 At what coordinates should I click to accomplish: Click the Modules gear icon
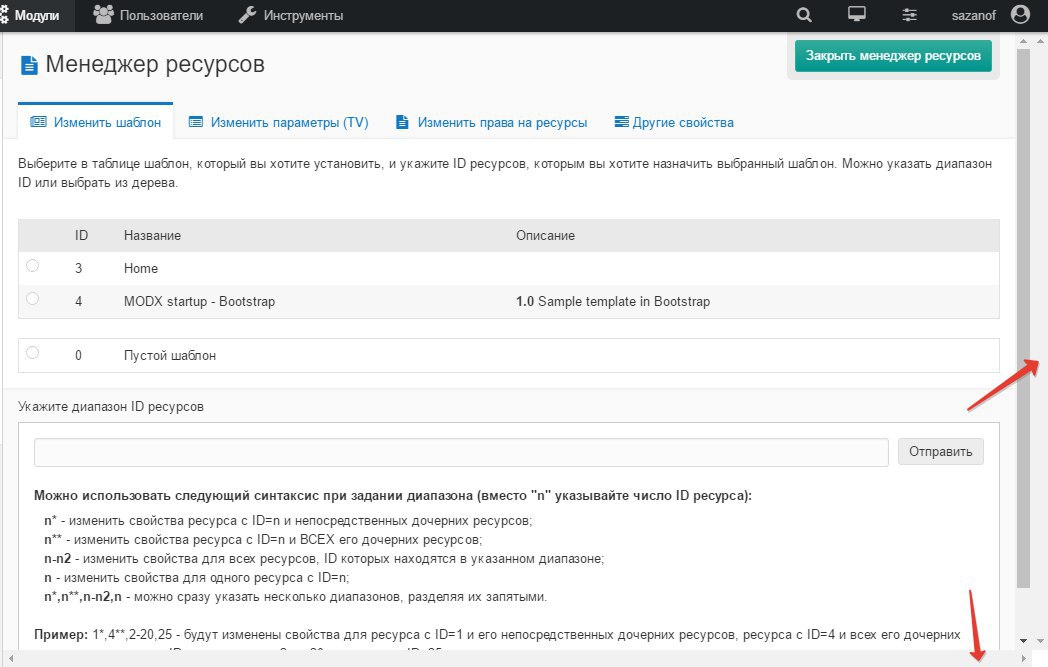5,15
